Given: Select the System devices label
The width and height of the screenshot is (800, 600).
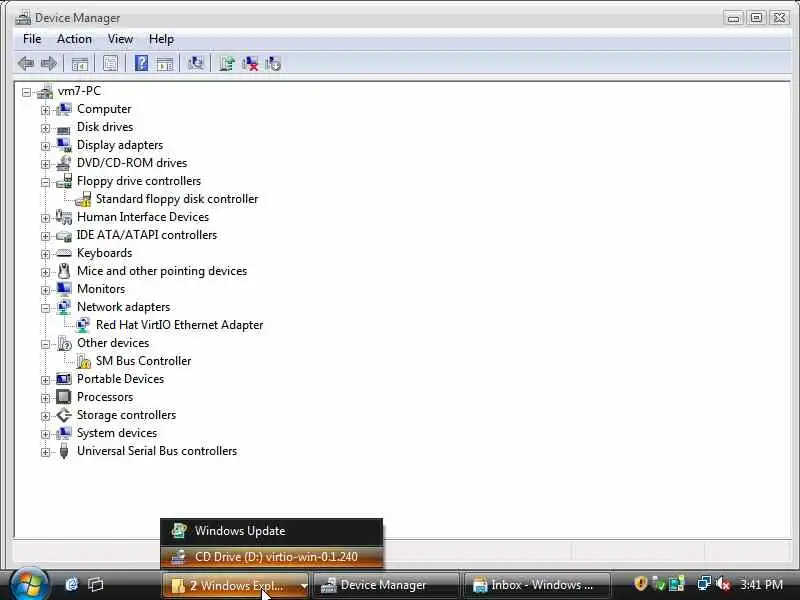Looking at the screenshot, I should (x=117, y=433).
